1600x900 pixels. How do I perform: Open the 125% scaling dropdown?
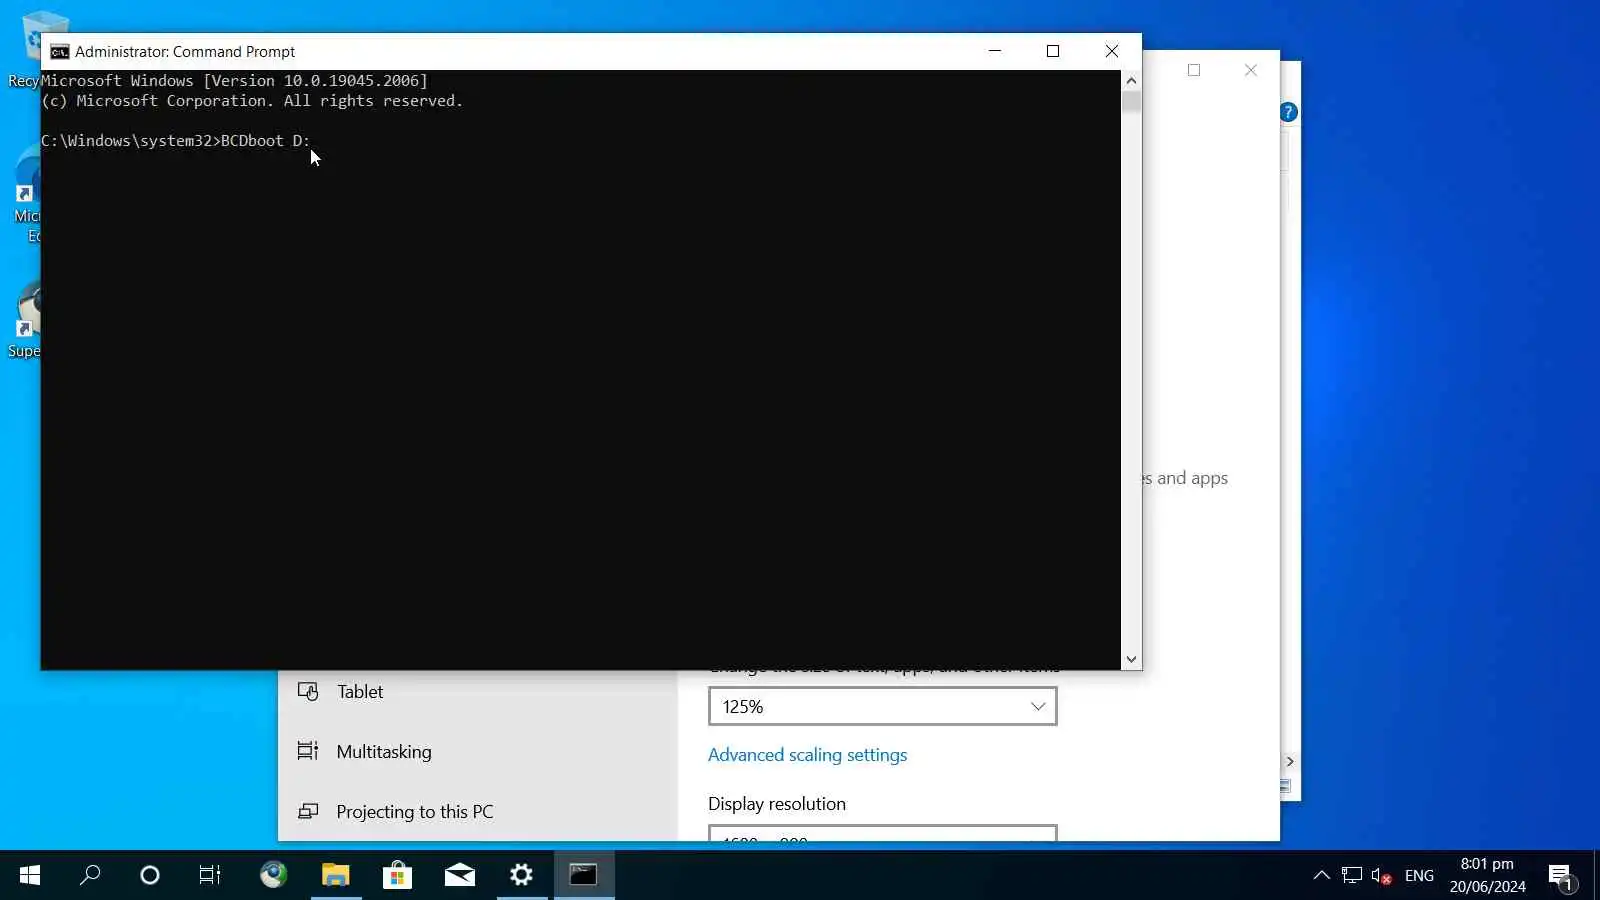click(x=882, y=706)
